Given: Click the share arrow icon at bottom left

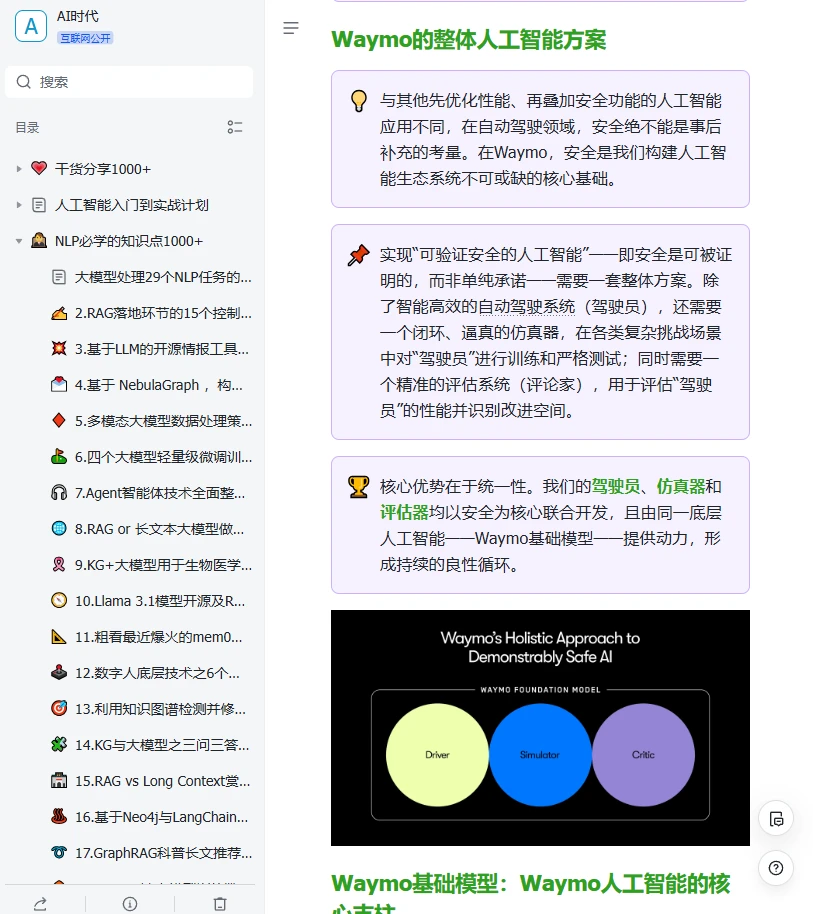Looking at the screenshot, I should click(x=39, y=903).
